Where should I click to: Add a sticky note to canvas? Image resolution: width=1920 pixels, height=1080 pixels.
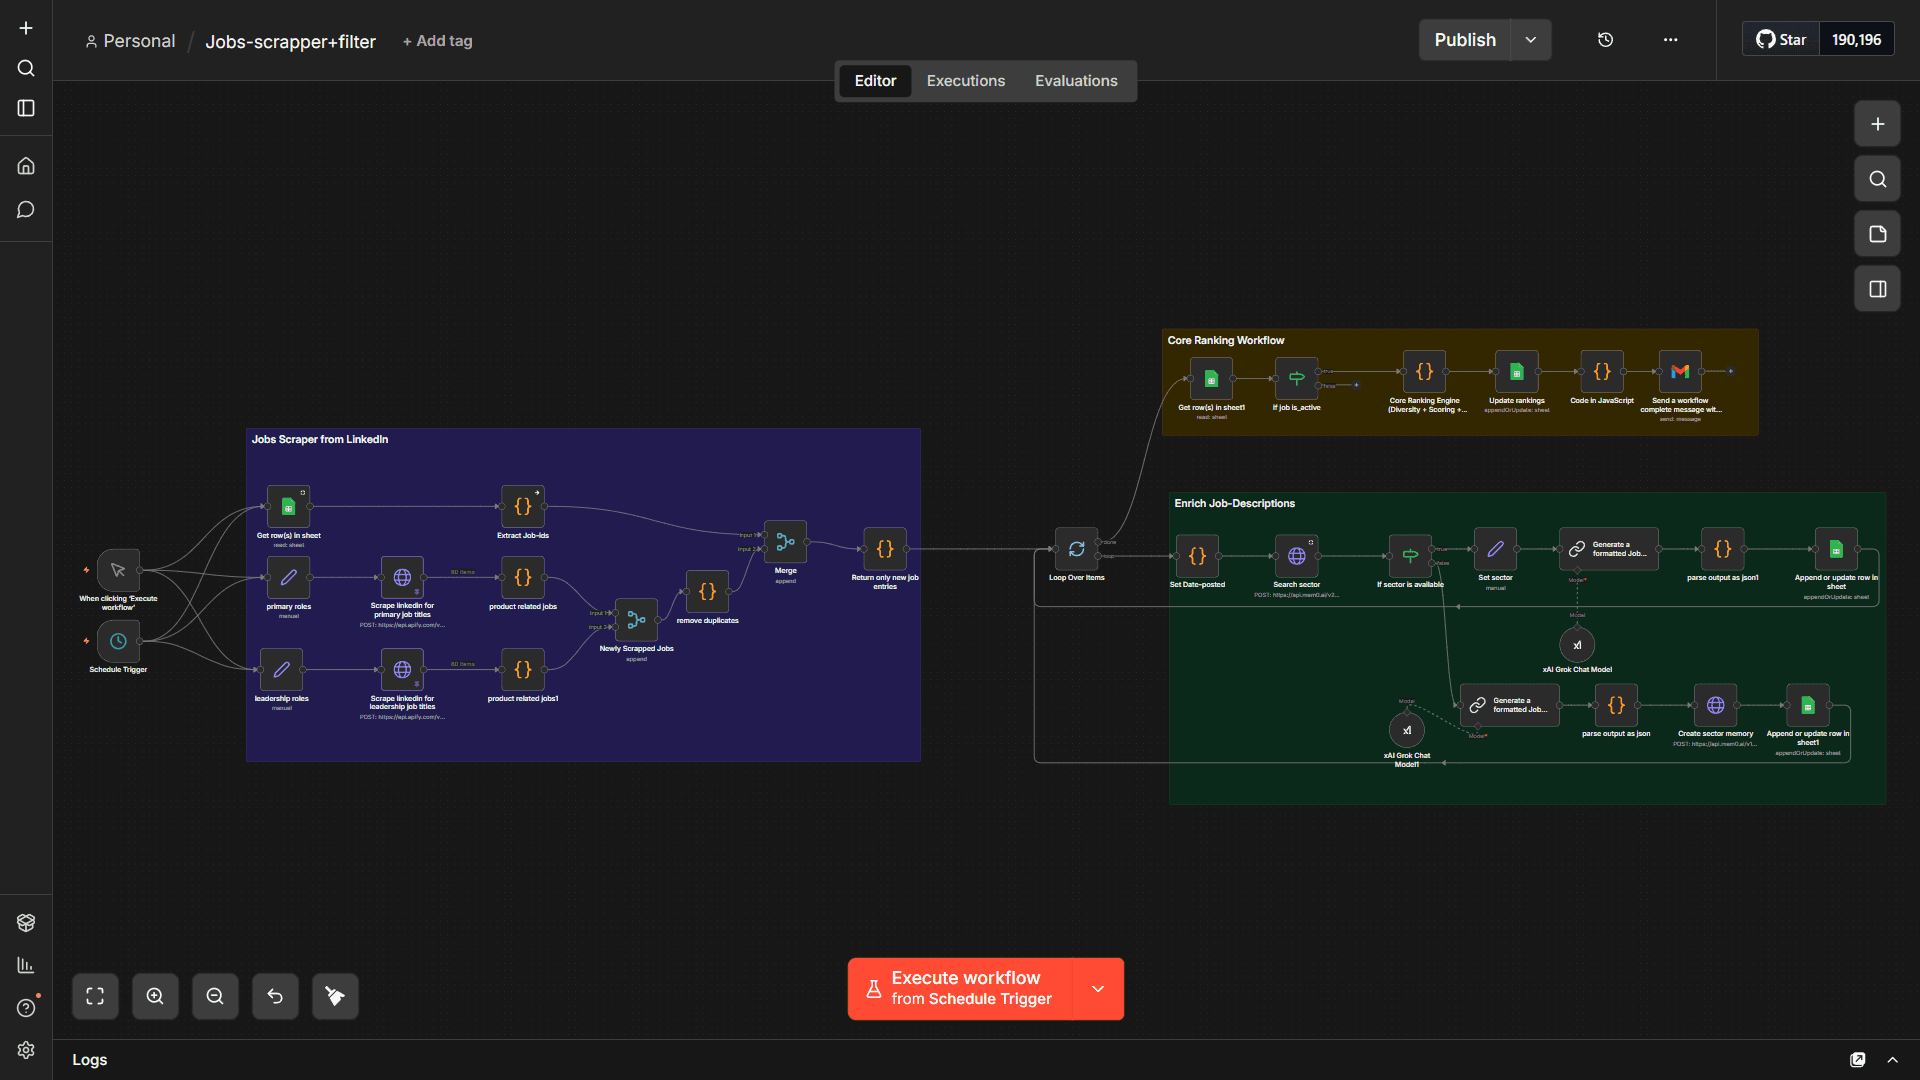pos(1877,234)
